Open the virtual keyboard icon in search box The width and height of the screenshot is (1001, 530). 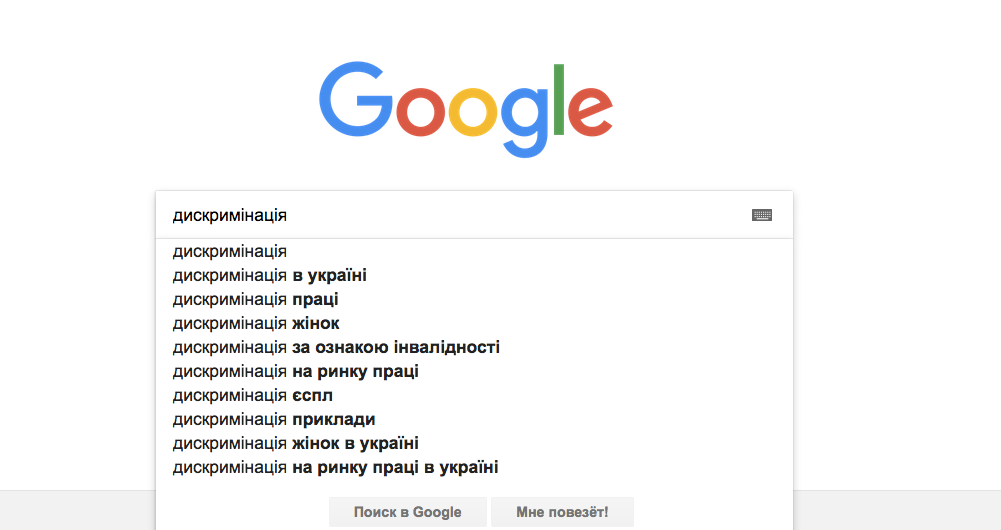[x=762, y=215]
